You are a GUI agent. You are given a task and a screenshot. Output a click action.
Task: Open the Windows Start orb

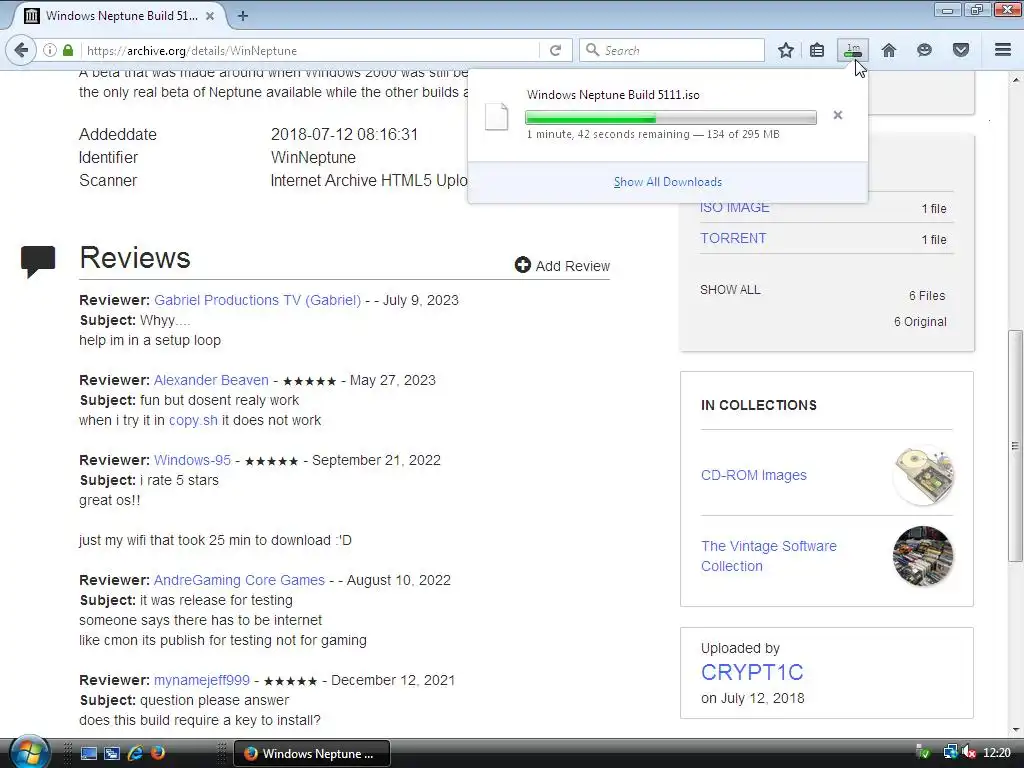coord(29,752)
